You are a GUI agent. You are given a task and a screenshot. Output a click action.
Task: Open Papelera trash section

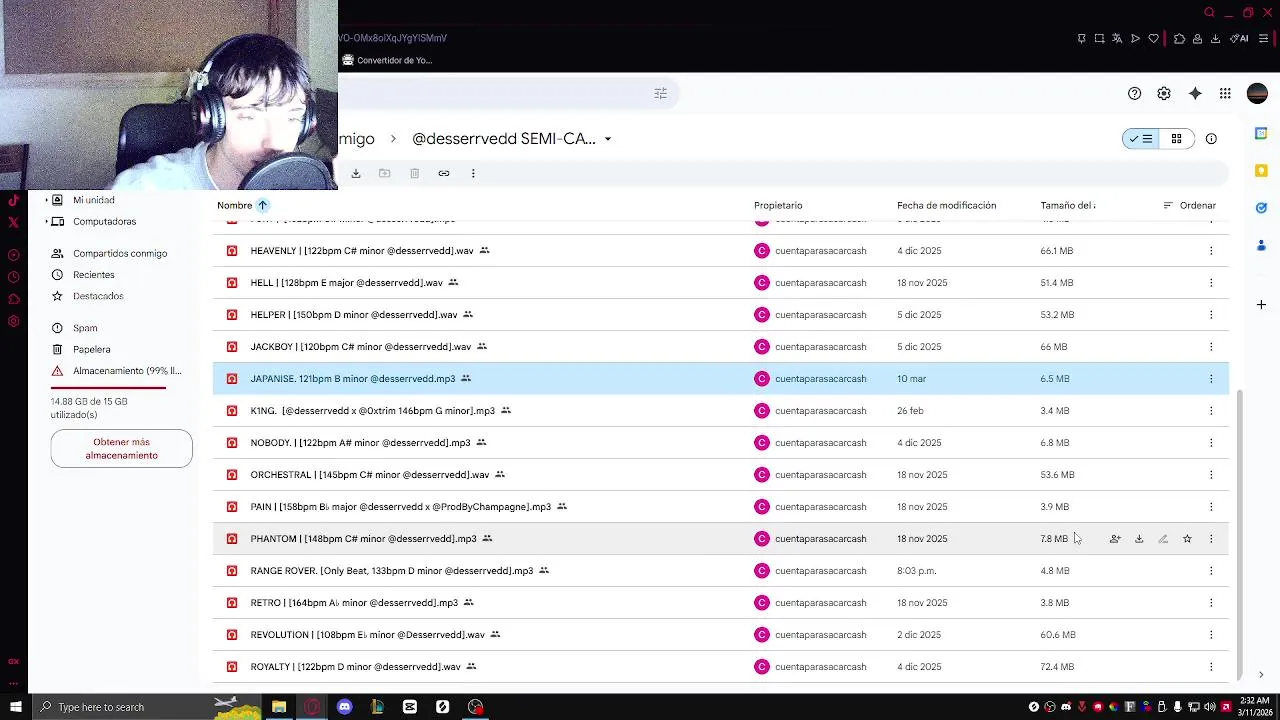tap(92, 350)
